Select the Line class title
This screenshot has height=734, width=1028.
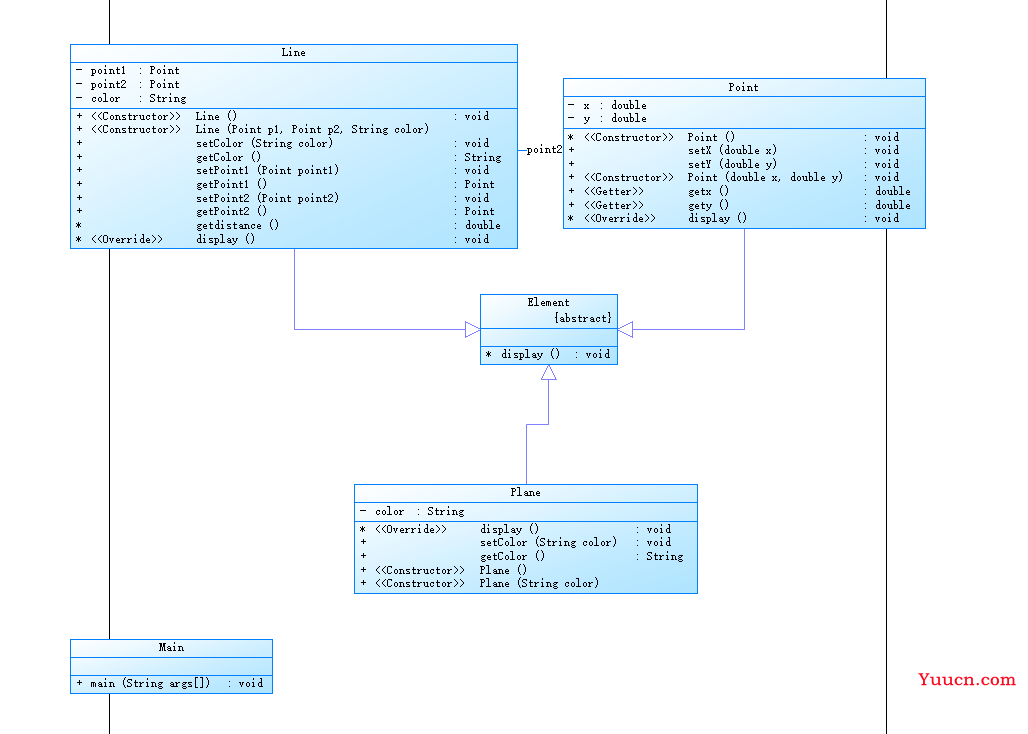[293, 52]
